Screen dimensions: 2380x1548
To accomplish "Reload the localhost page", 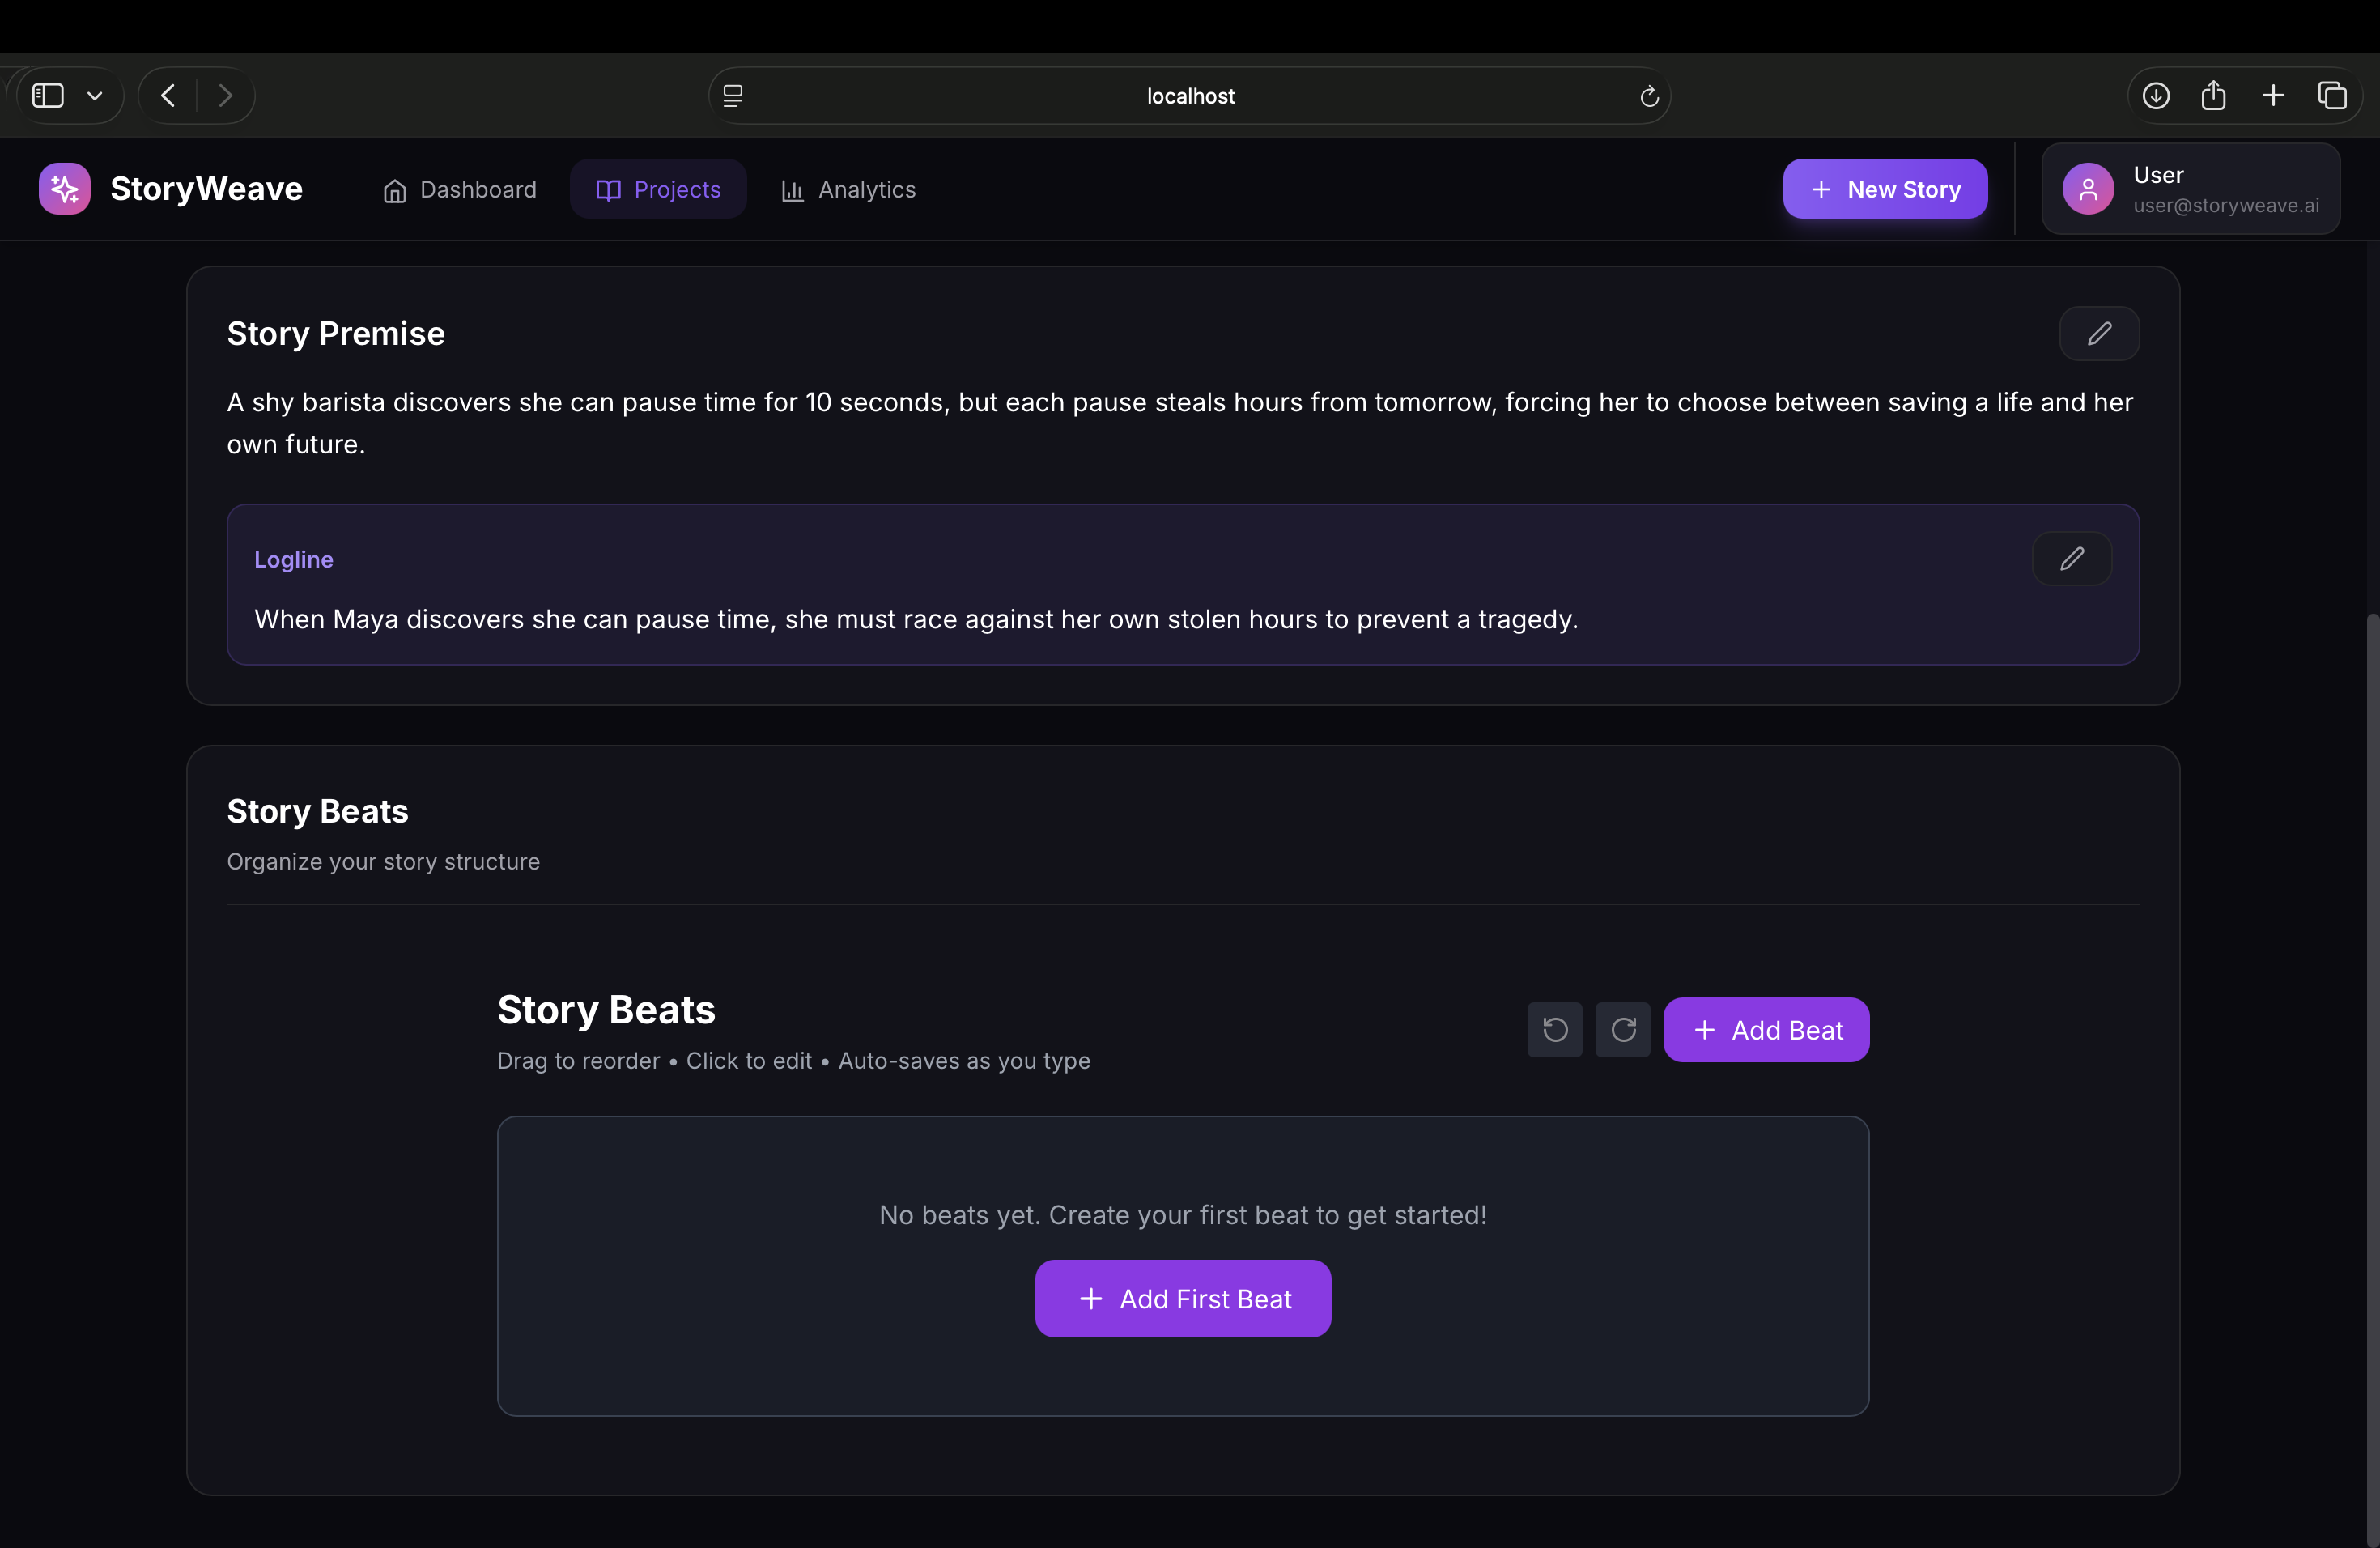I will (1649, 96).
